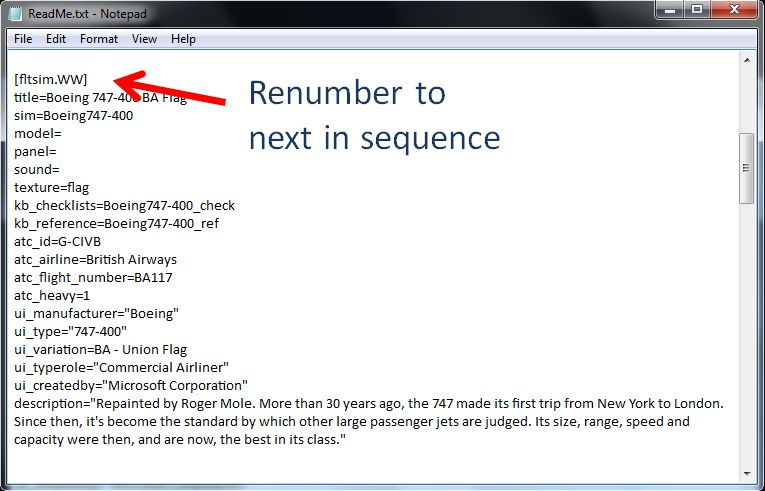Open the Edit menu
Viewport: 765px width, 491px height.
click(56, 39)
